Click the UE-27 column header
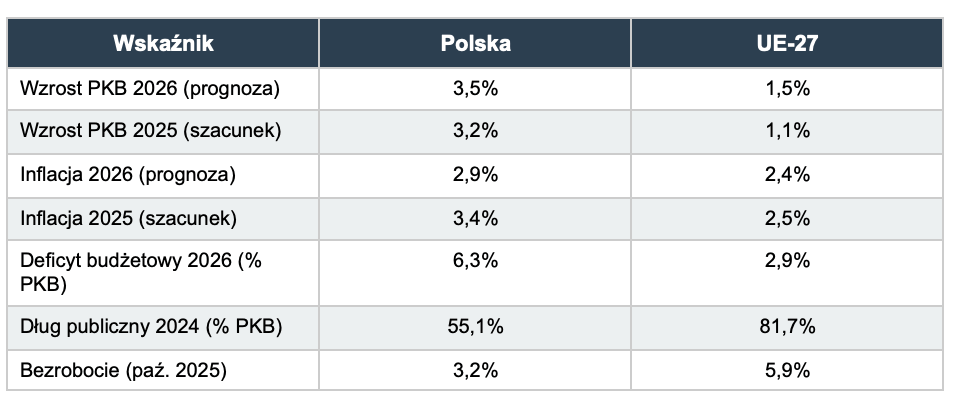Image resolution: width=961 pixels, height=401 pixels. 787,43
